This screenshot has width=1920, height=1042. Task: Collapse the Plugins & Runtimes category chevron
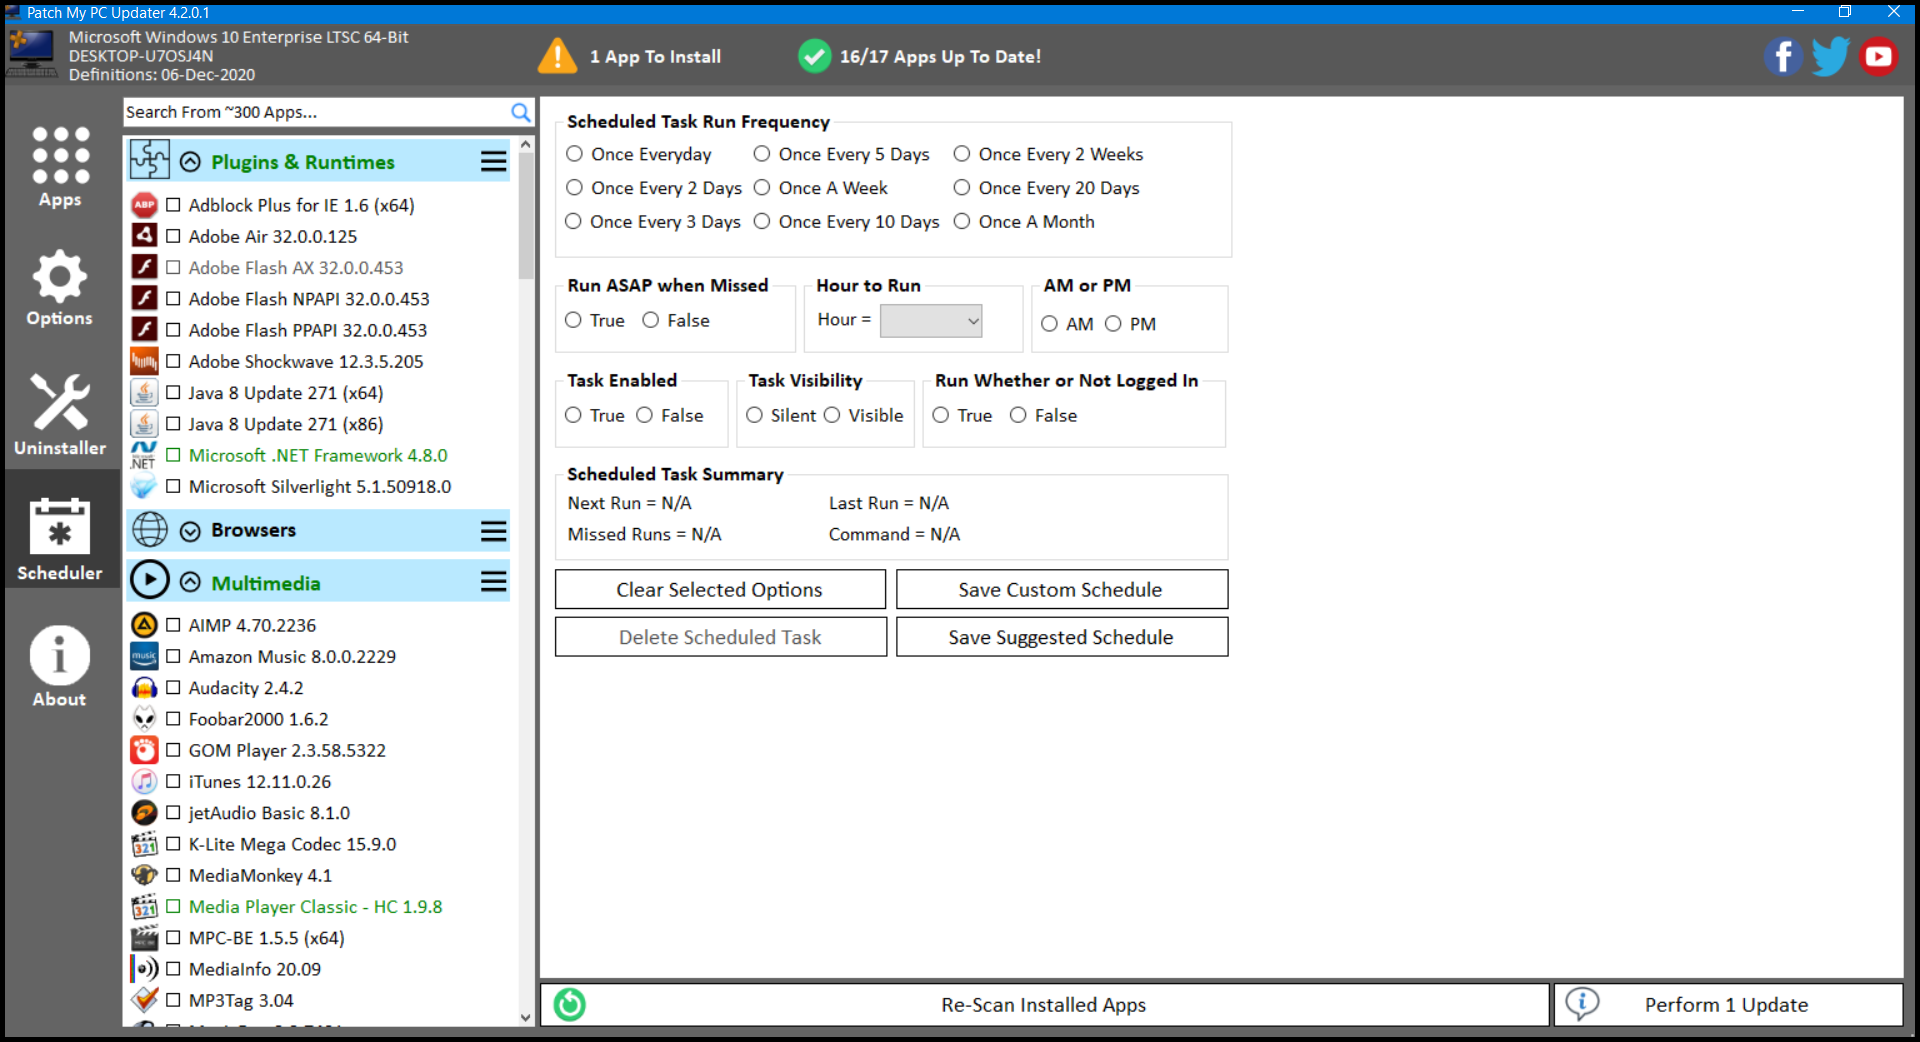point(190,162)
